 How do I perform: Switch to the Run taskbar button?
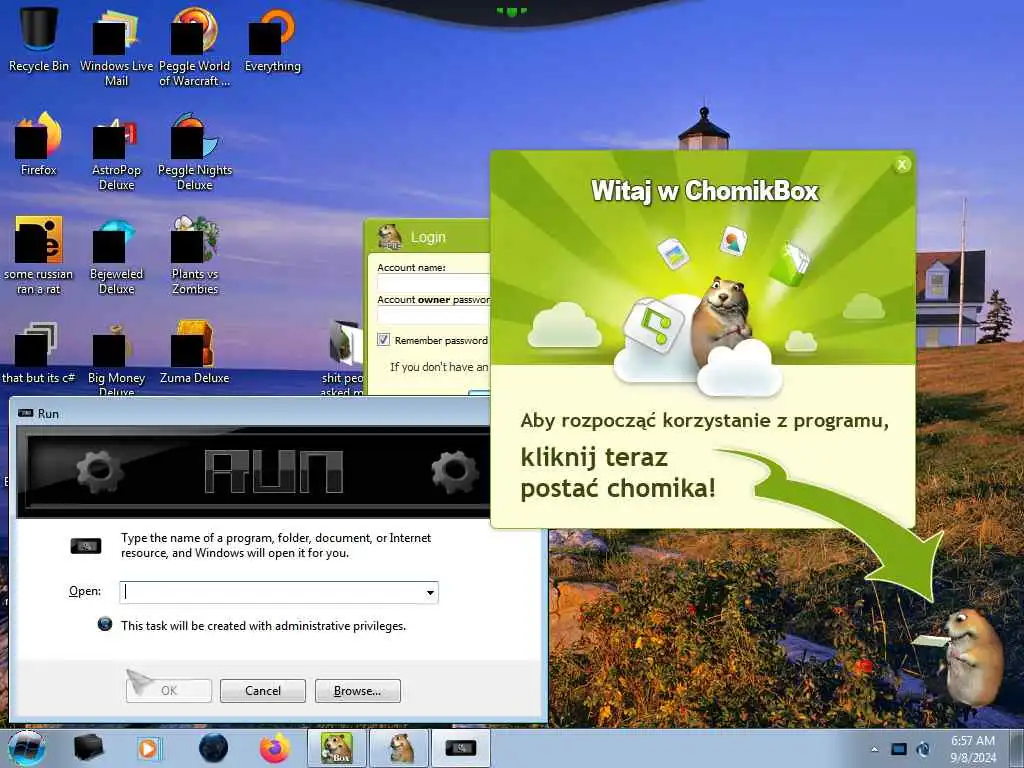click(461, 748)
